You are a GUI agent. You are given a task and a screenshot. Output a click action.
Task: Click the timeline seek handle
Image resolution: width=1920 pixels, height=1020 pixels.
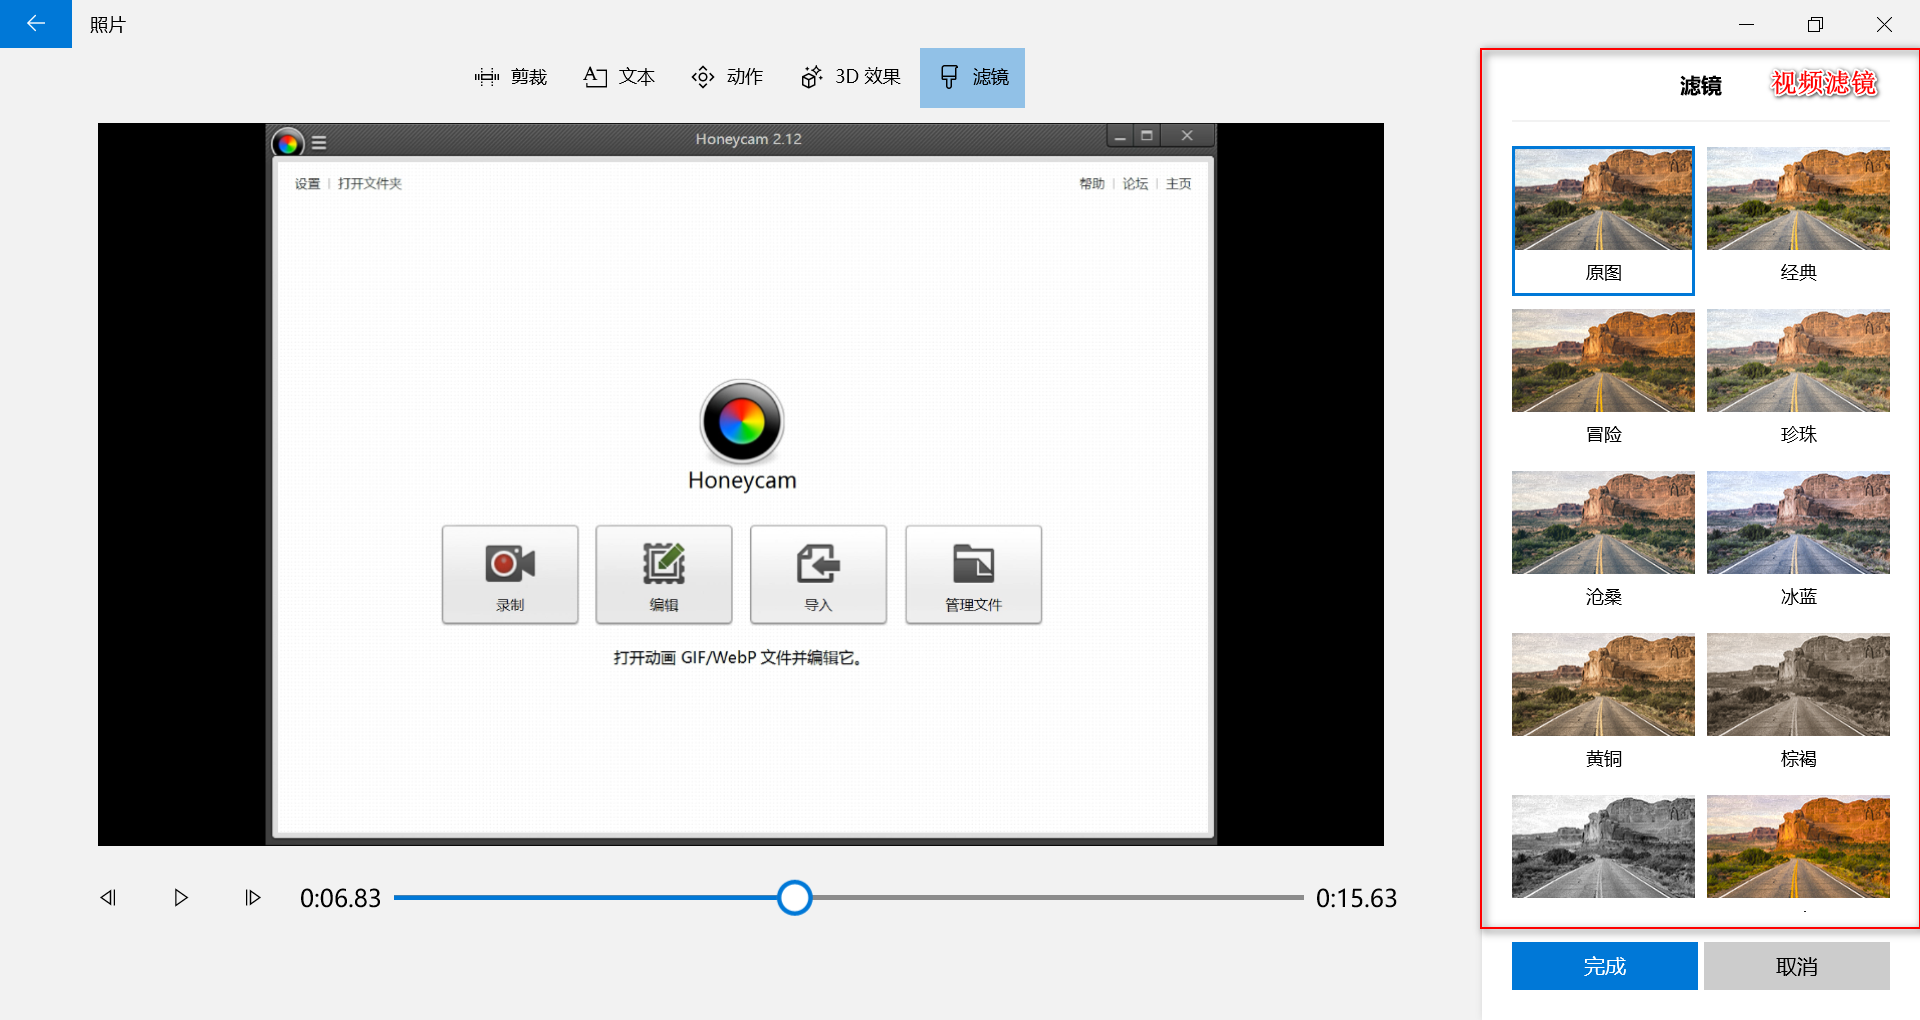(x=794, y=898)
